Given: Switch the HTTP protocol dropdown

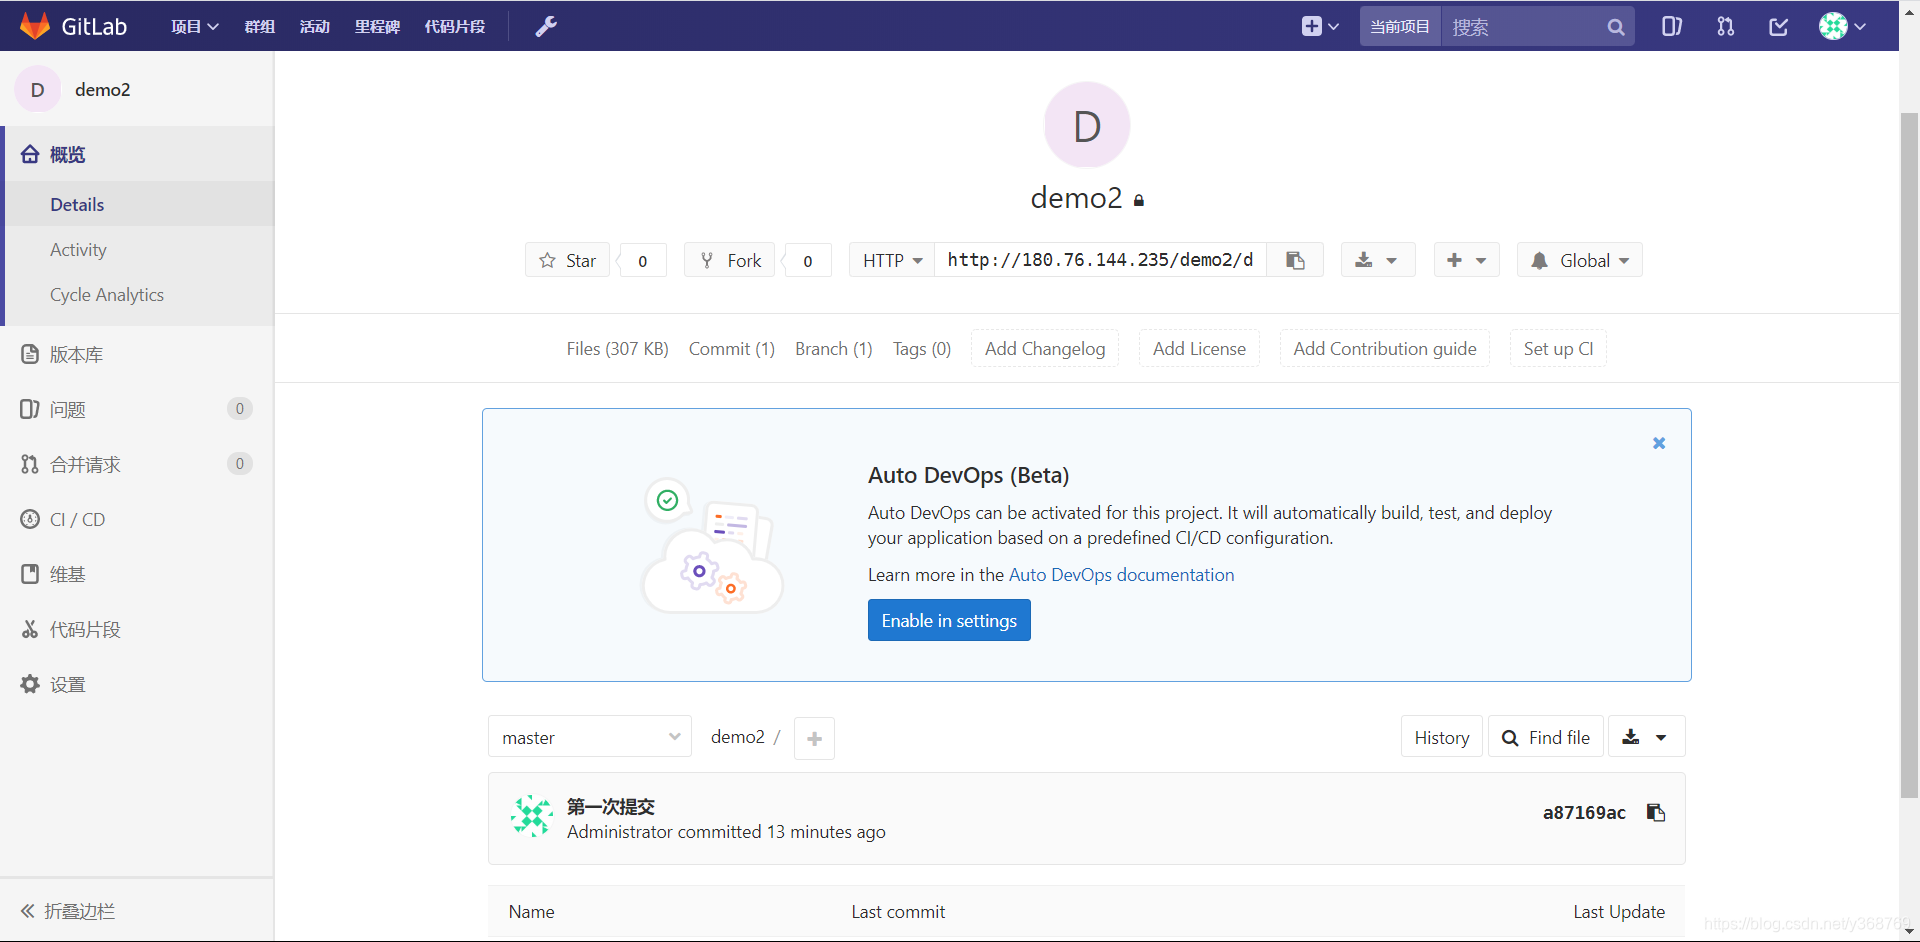Looking at the screenshot, I should pyautogui.click(x=892, y=260).
